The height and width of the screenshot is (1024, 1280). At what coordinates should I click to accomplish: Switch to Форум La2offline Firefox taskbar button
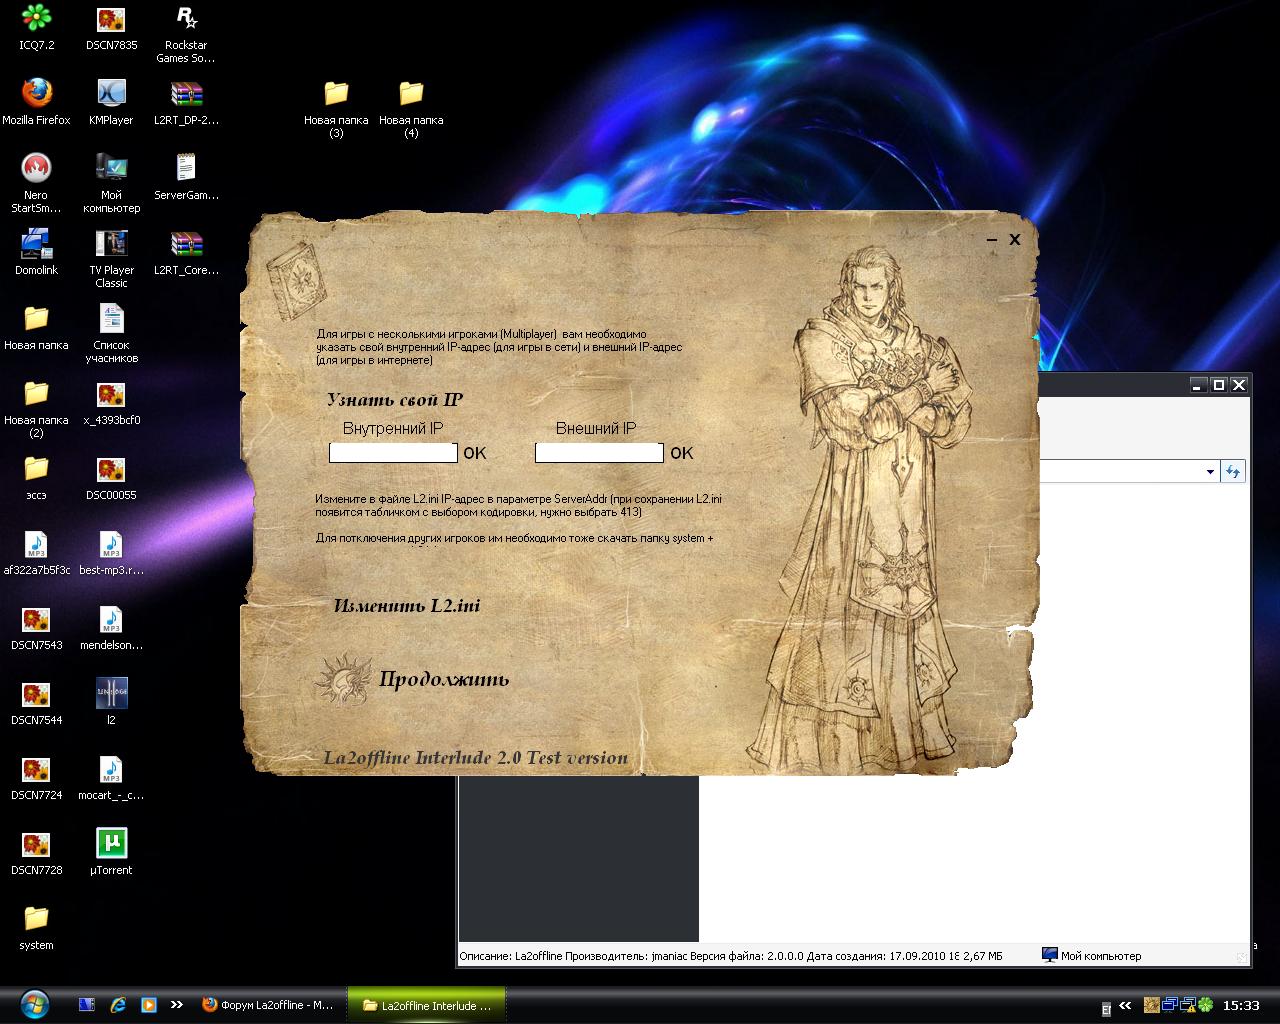point(268,1005)
